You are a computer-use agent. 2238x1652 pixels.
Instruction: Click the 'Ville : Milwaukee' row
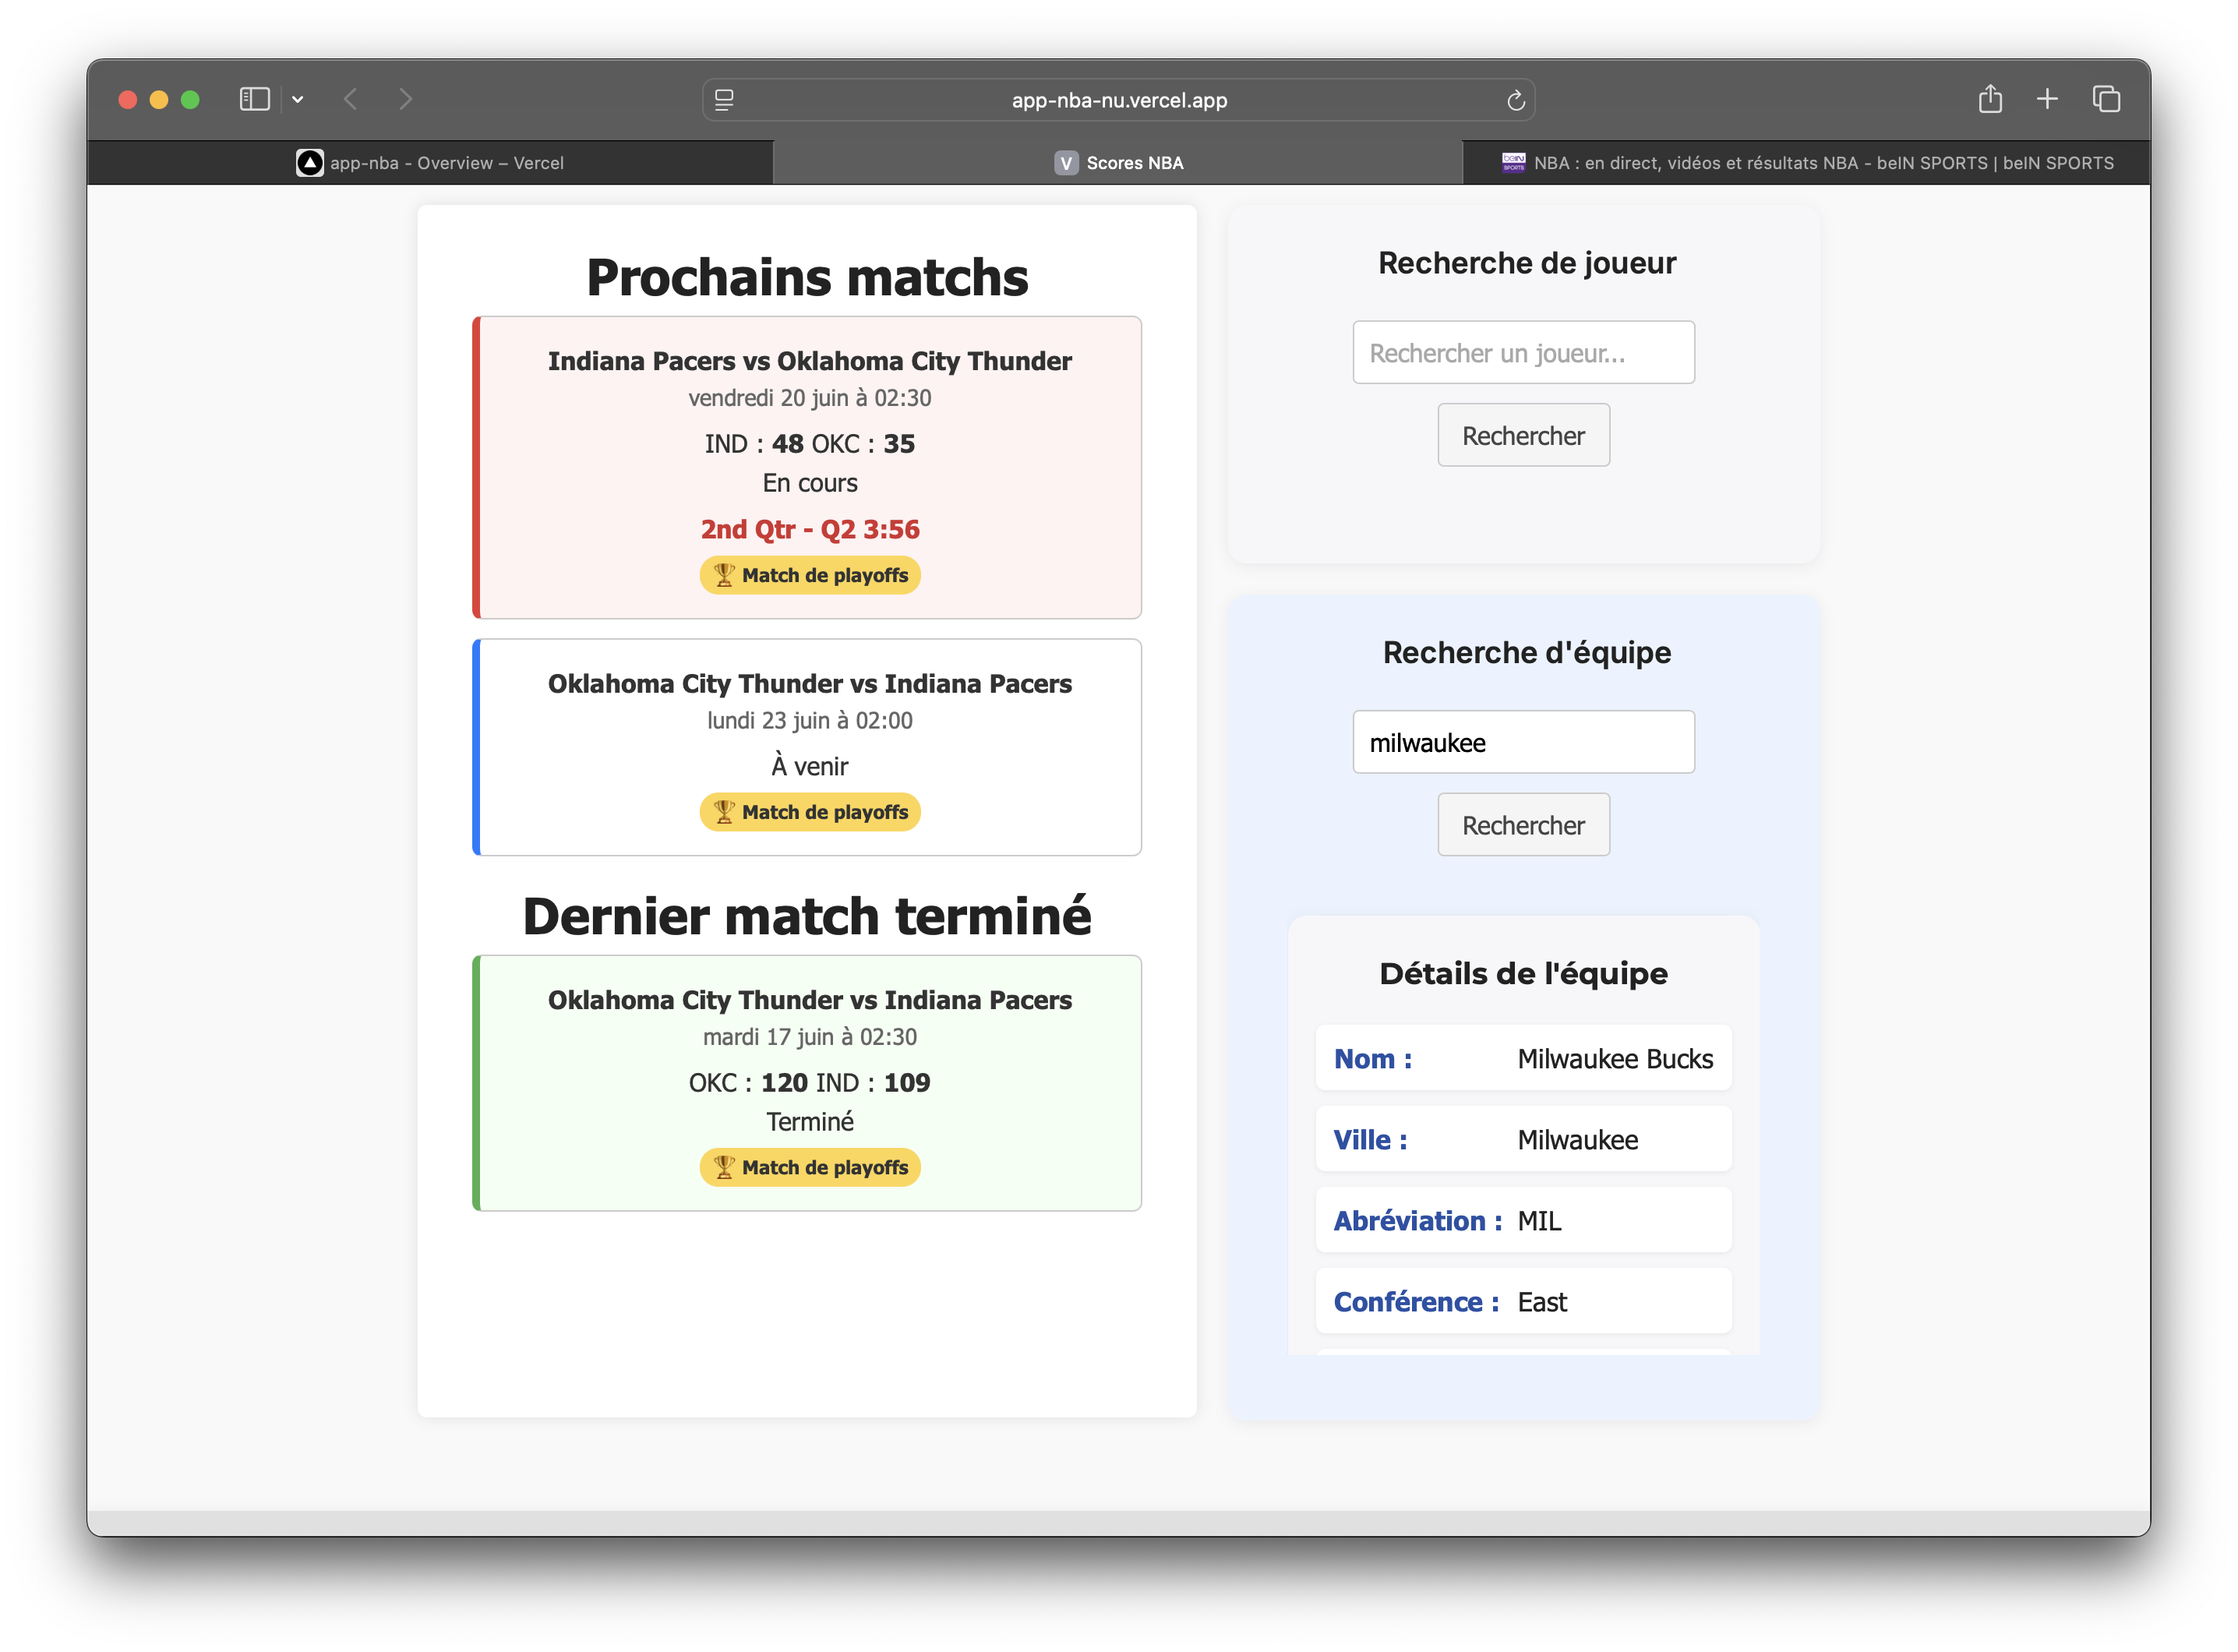click(1523, 1139)
